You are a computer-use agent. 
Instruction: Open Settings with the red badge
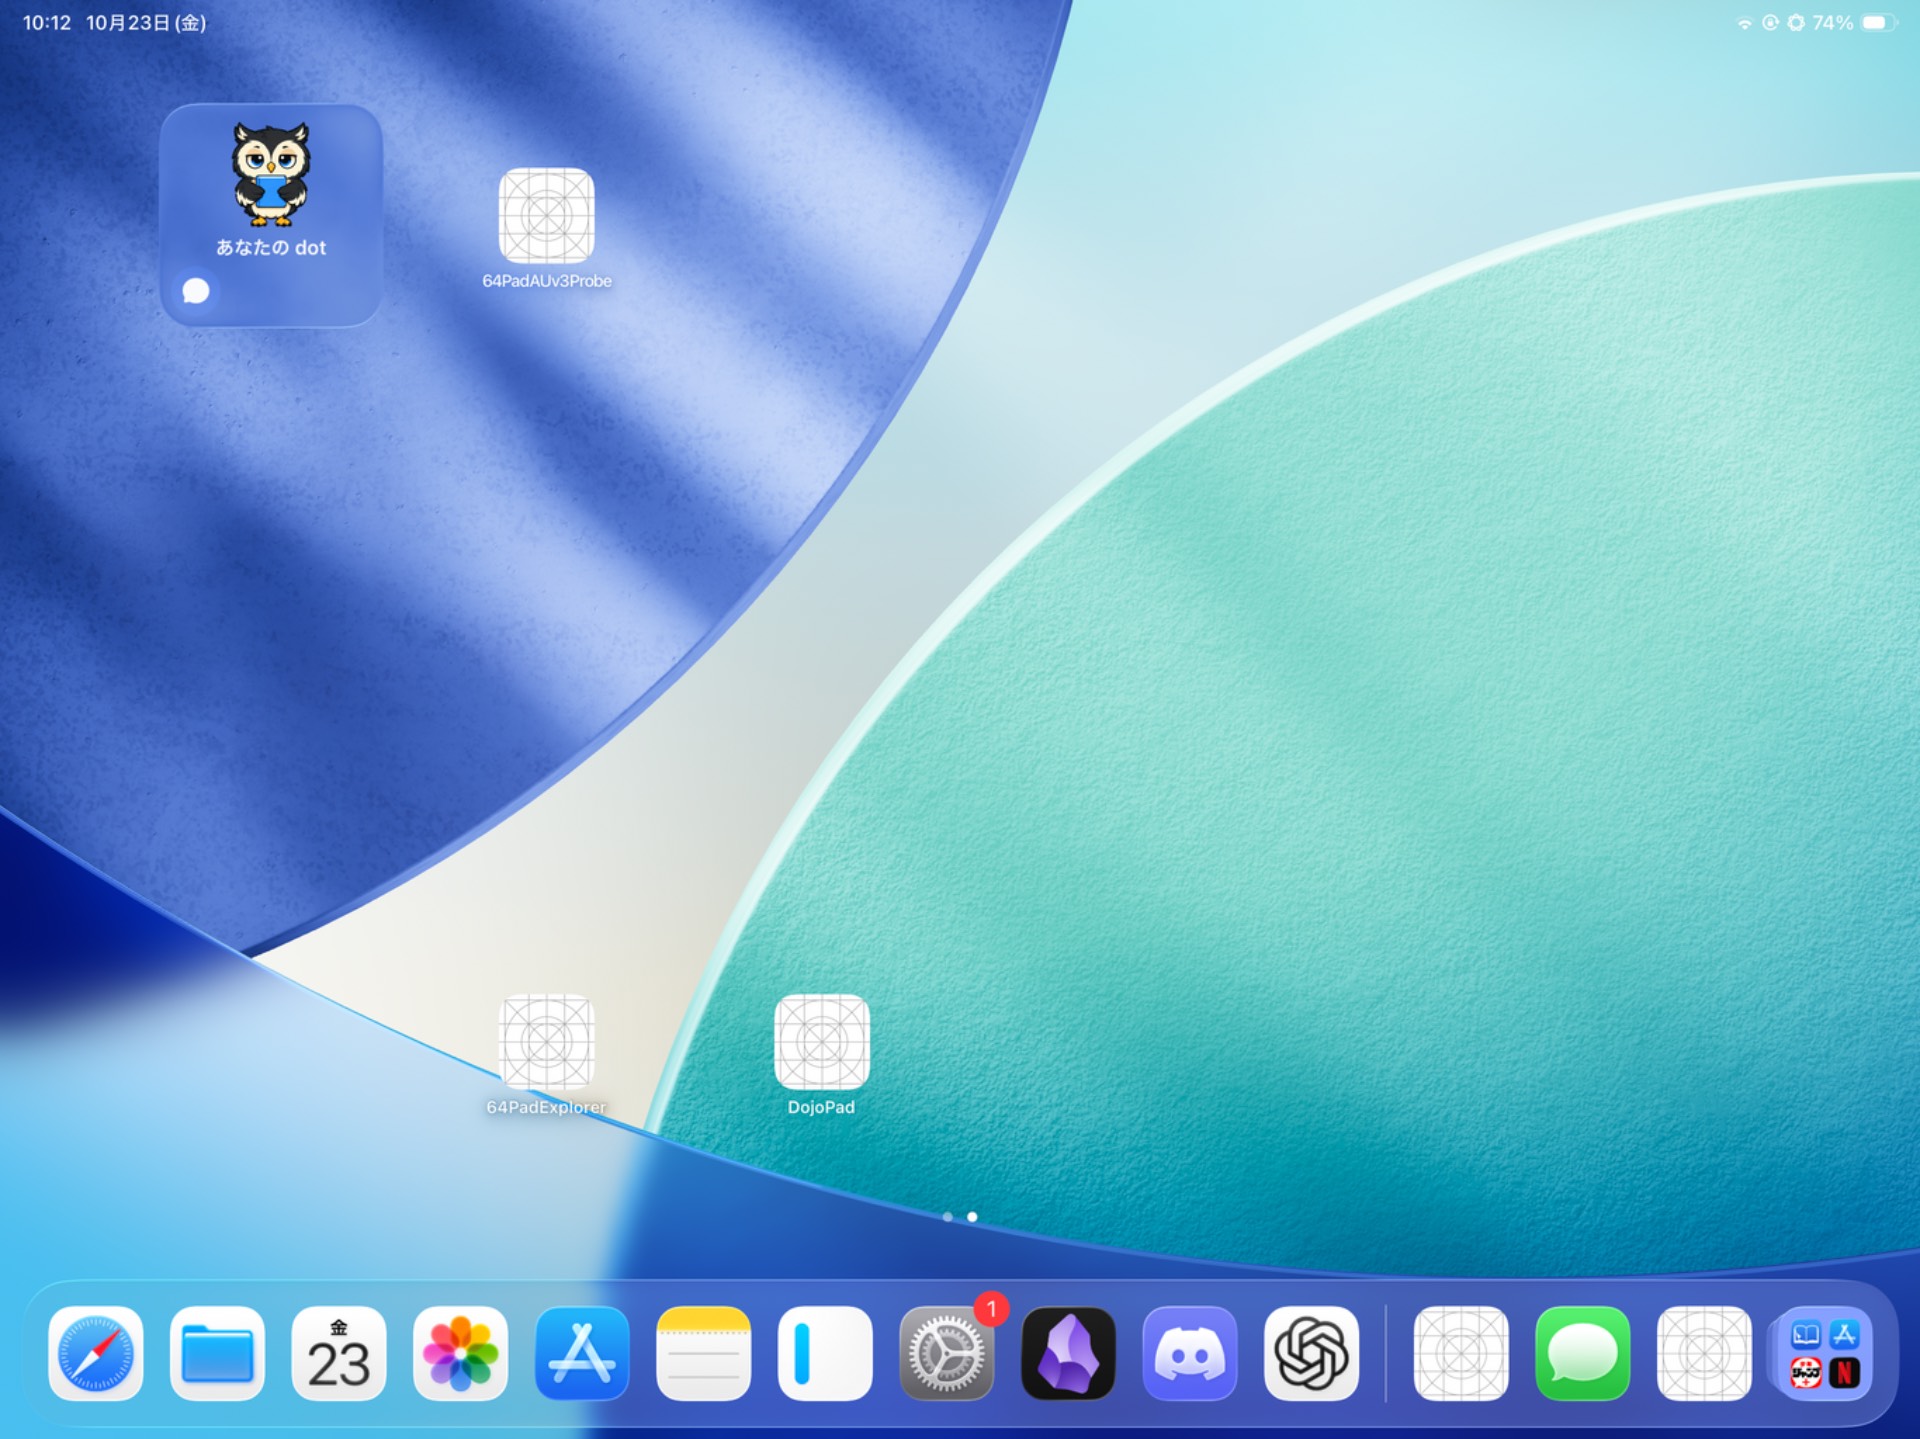(x=947, y=1354)
